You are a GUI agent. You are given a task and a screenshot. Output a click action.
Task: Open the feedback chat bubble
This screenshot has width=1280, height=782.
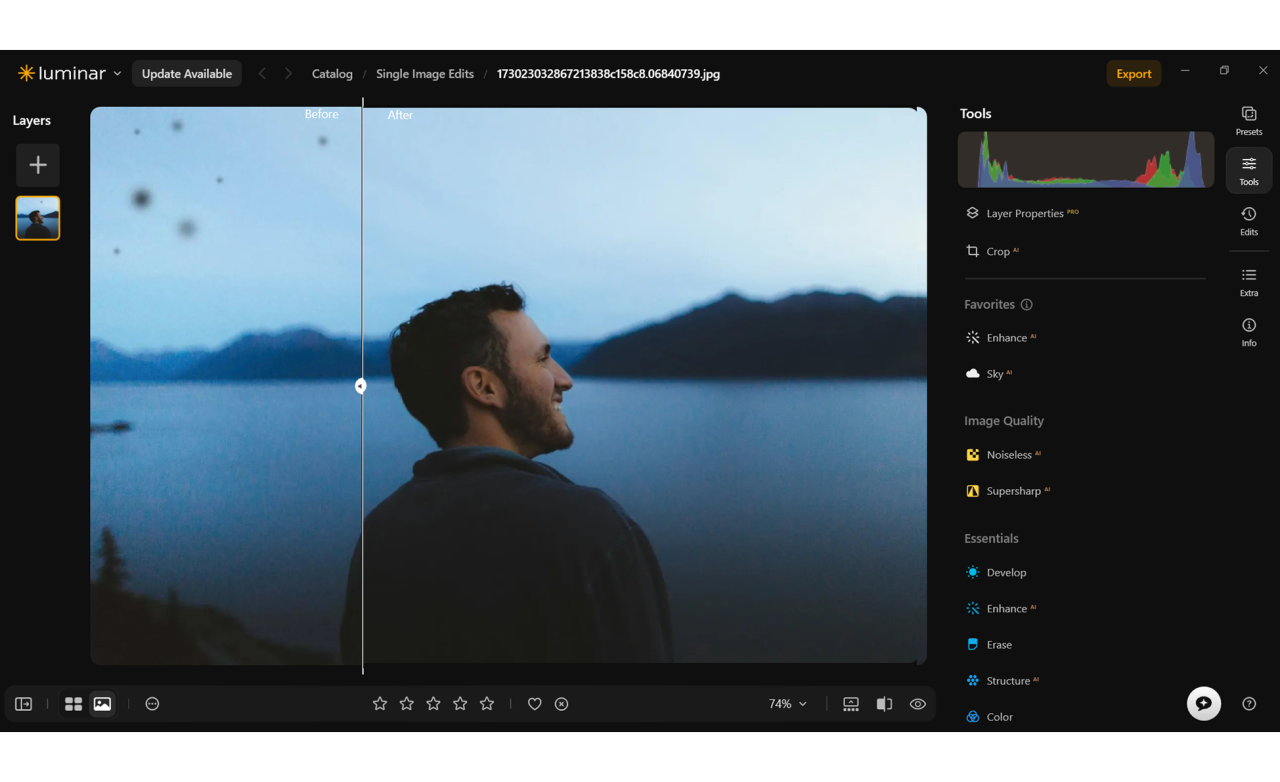pyautogui.click(x=1204, y=703)
